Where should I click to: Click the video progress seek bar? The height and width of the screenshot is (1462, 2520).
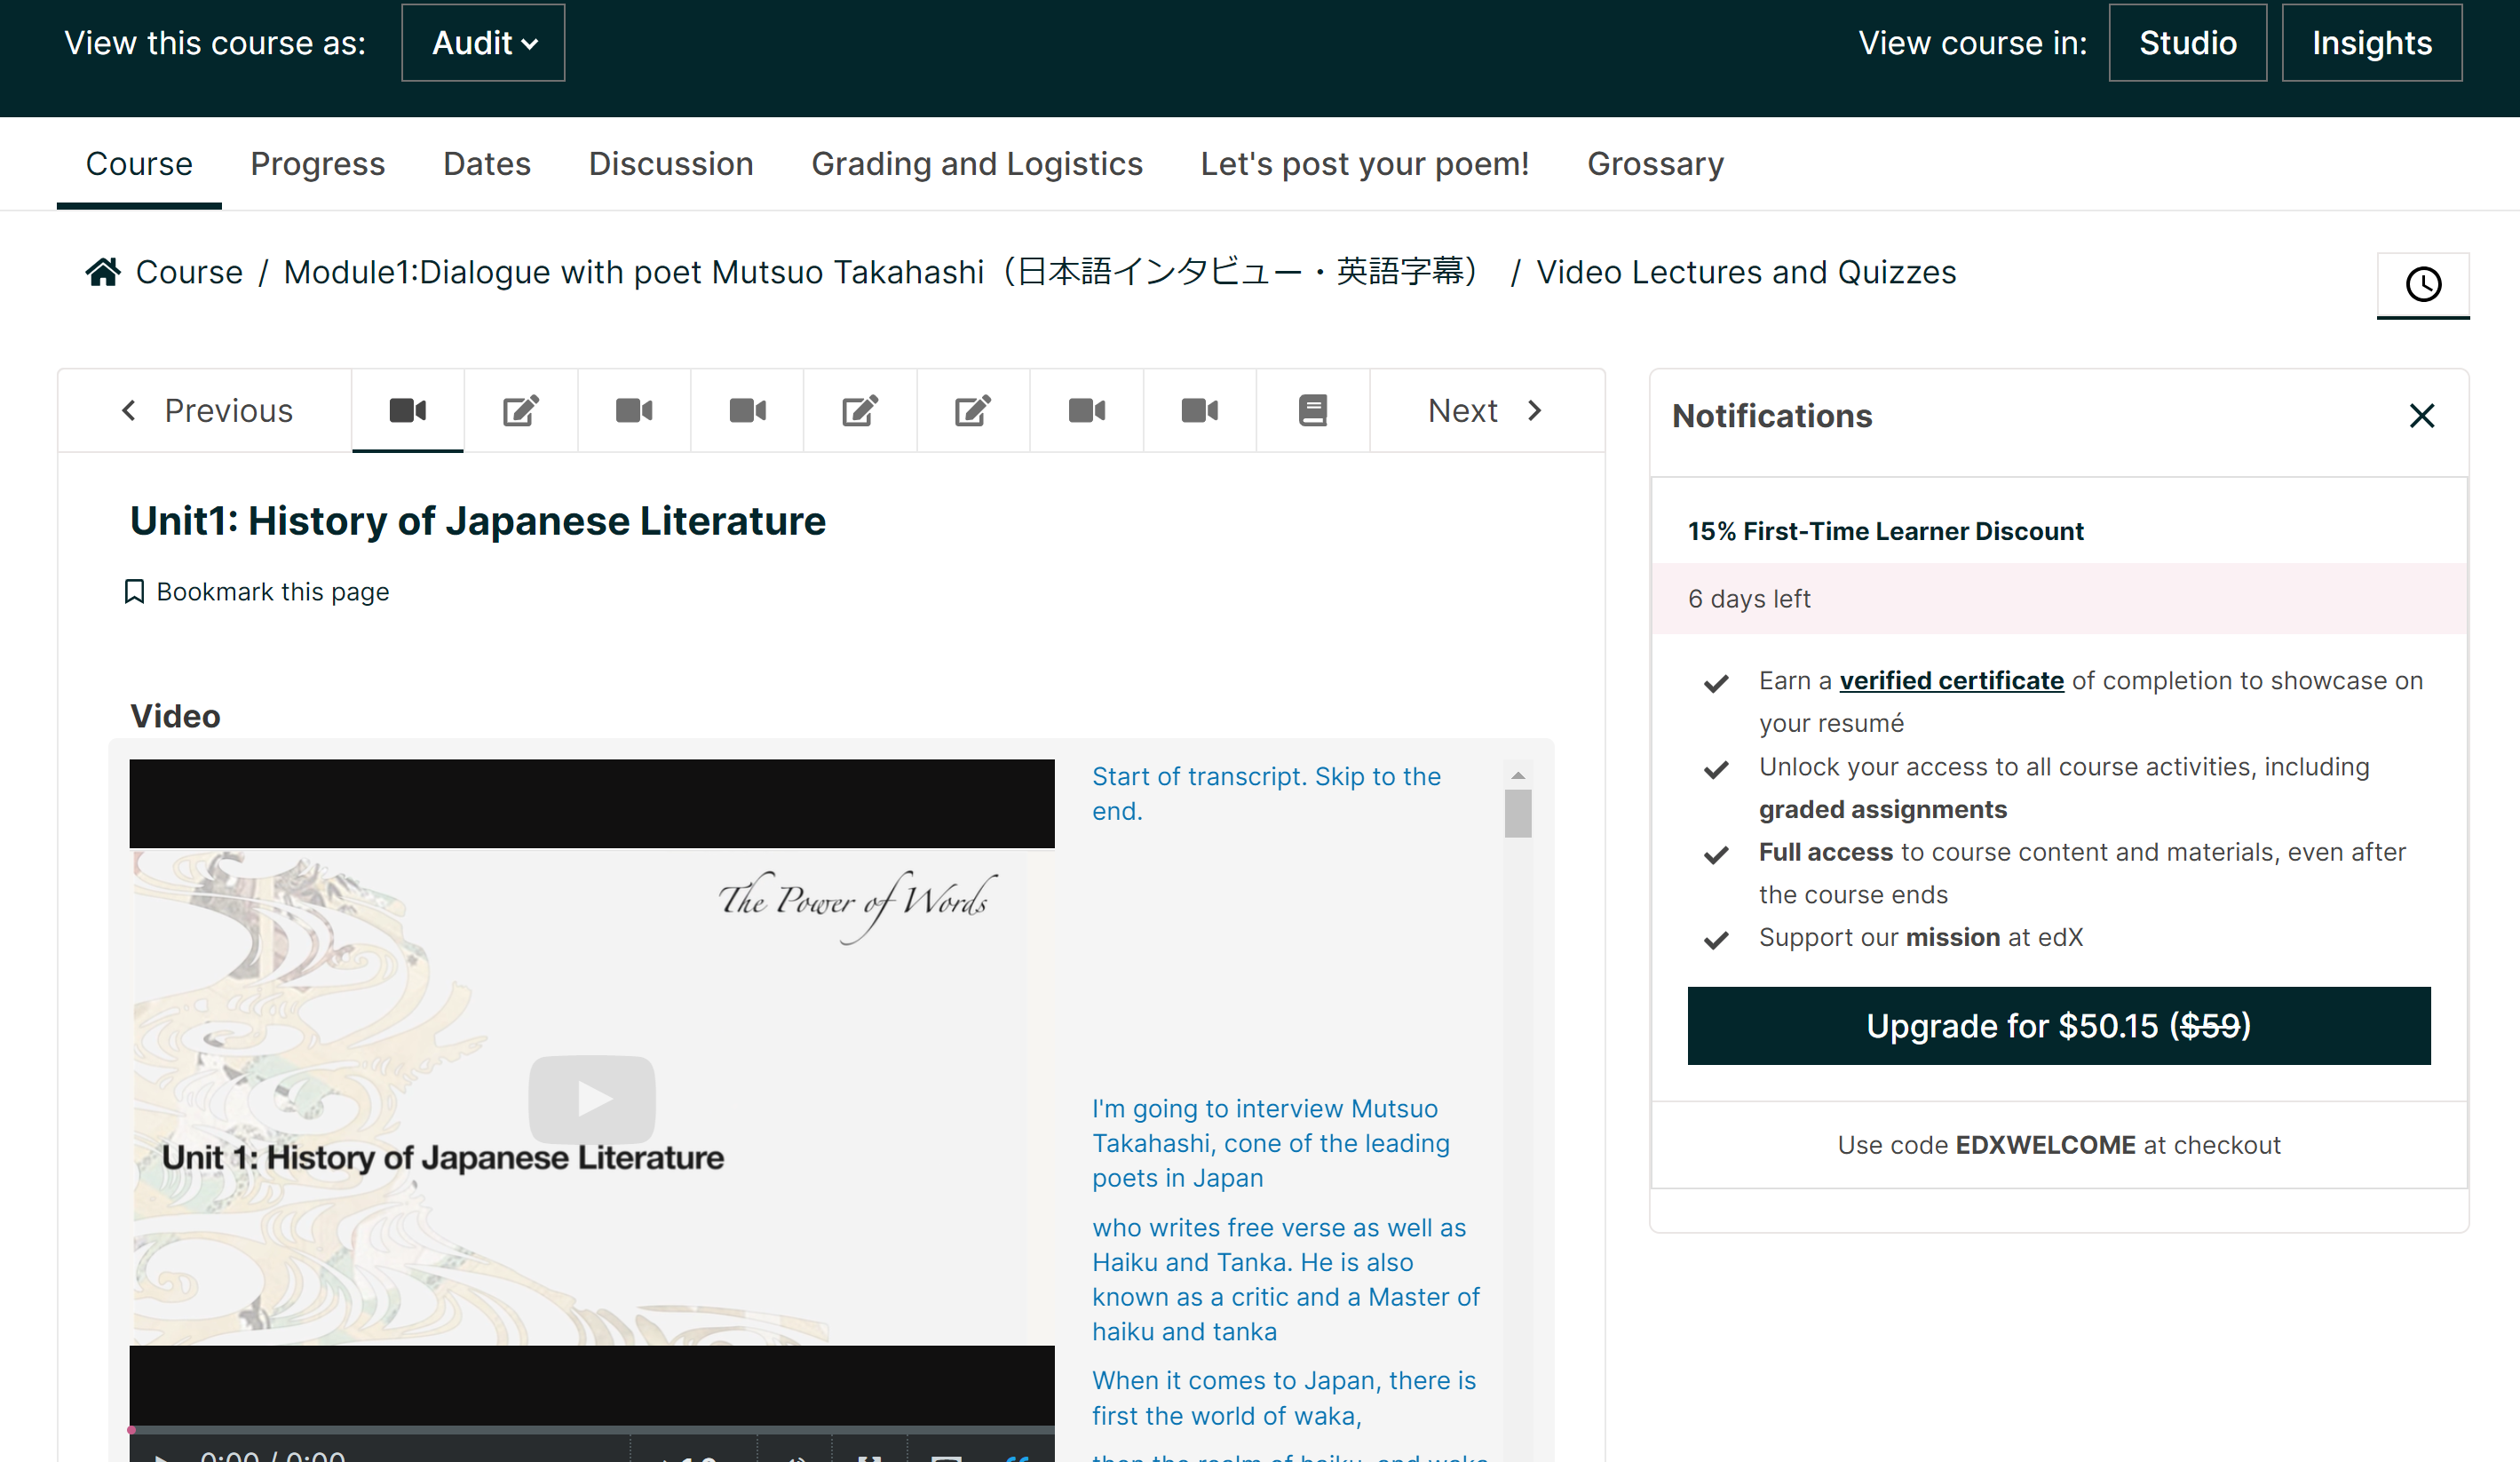[592, 1430]
